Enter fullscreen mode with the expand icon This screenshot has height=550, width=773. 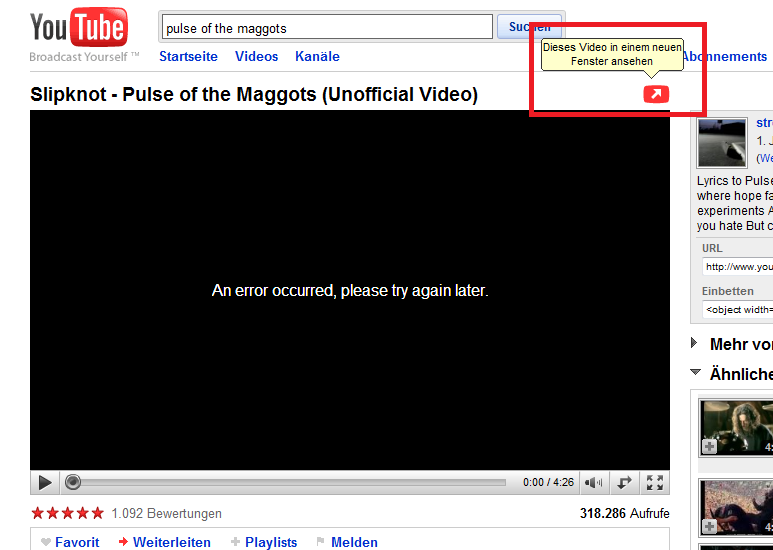655,482
